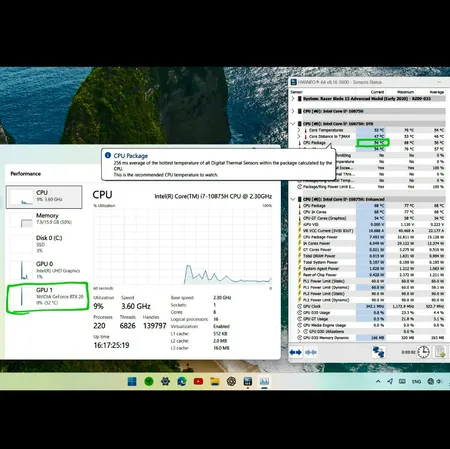
Task: Select GPU GT Usage sensor row
Action: pos(371,319)
